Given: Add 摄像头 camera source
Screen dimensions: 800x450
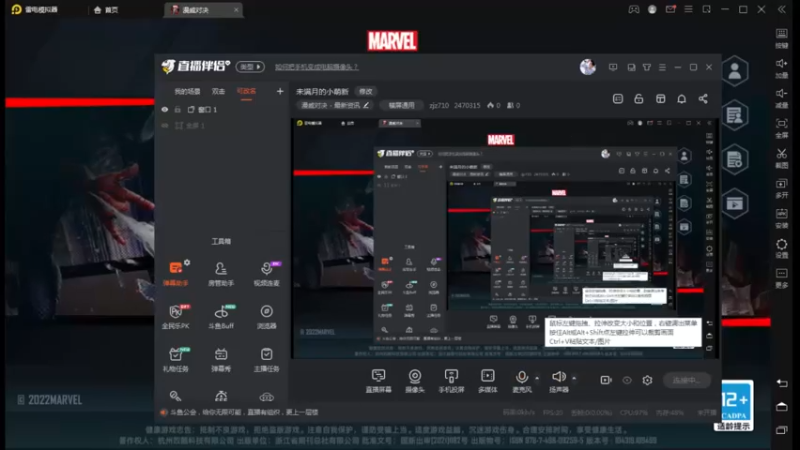Looking at the screenshot, I should click(x=415, y=381).
